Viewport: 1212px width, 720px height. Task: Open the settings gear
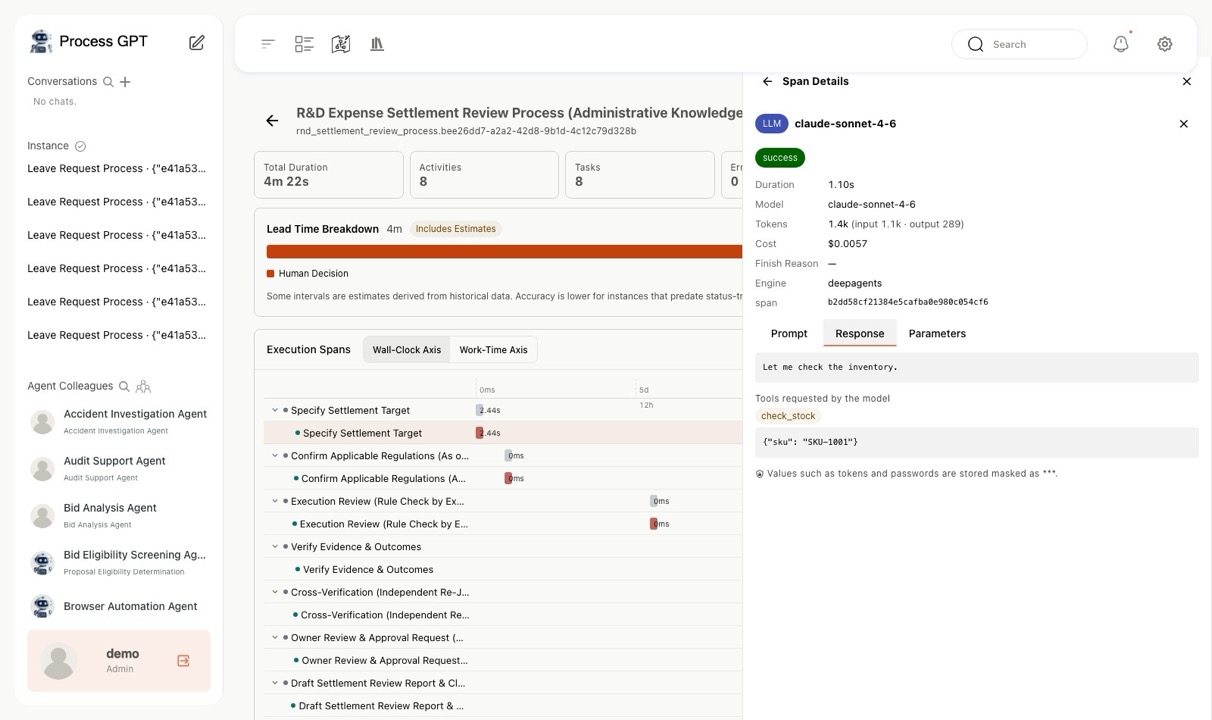[x=1165, y=44]
